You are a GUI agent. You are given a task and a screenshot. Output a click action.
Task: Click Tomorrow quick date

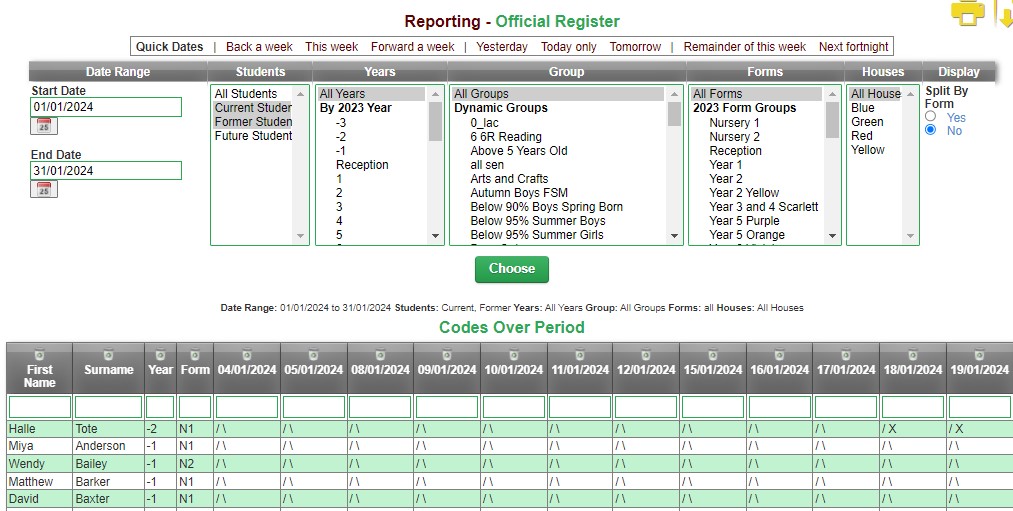pos(635,47)
